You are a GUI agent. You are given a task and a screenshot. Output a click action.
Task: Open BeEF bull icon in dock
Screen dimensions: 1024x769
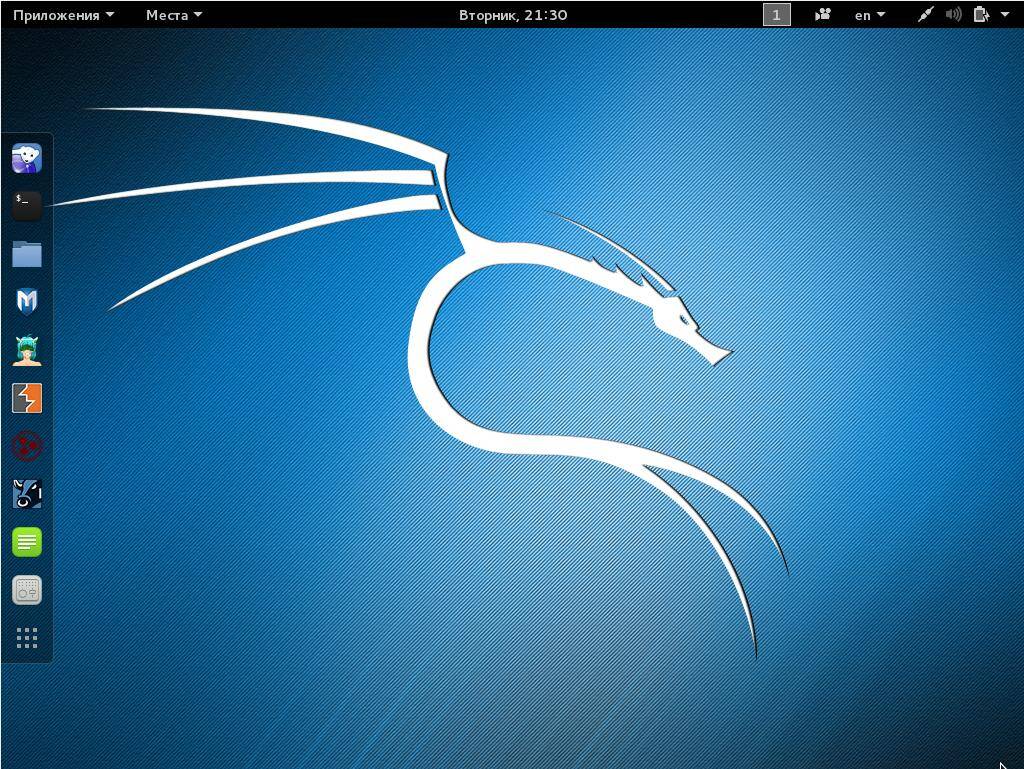coord(27,494)
